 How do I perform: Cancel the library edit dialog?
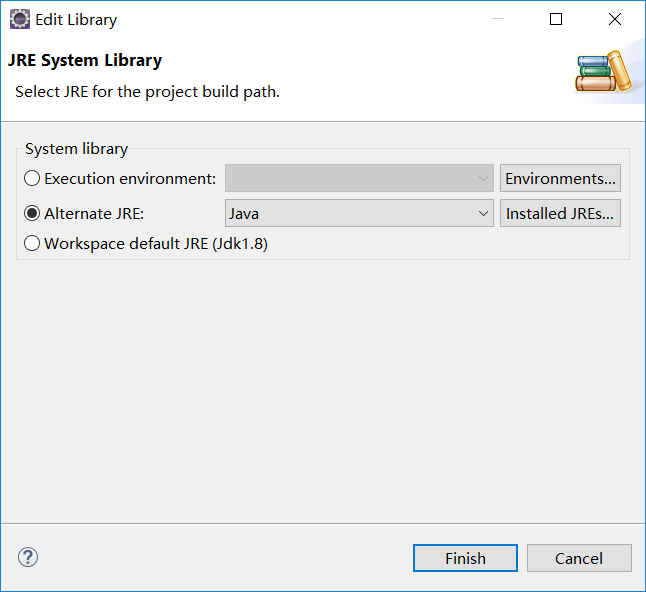point(579,558)
